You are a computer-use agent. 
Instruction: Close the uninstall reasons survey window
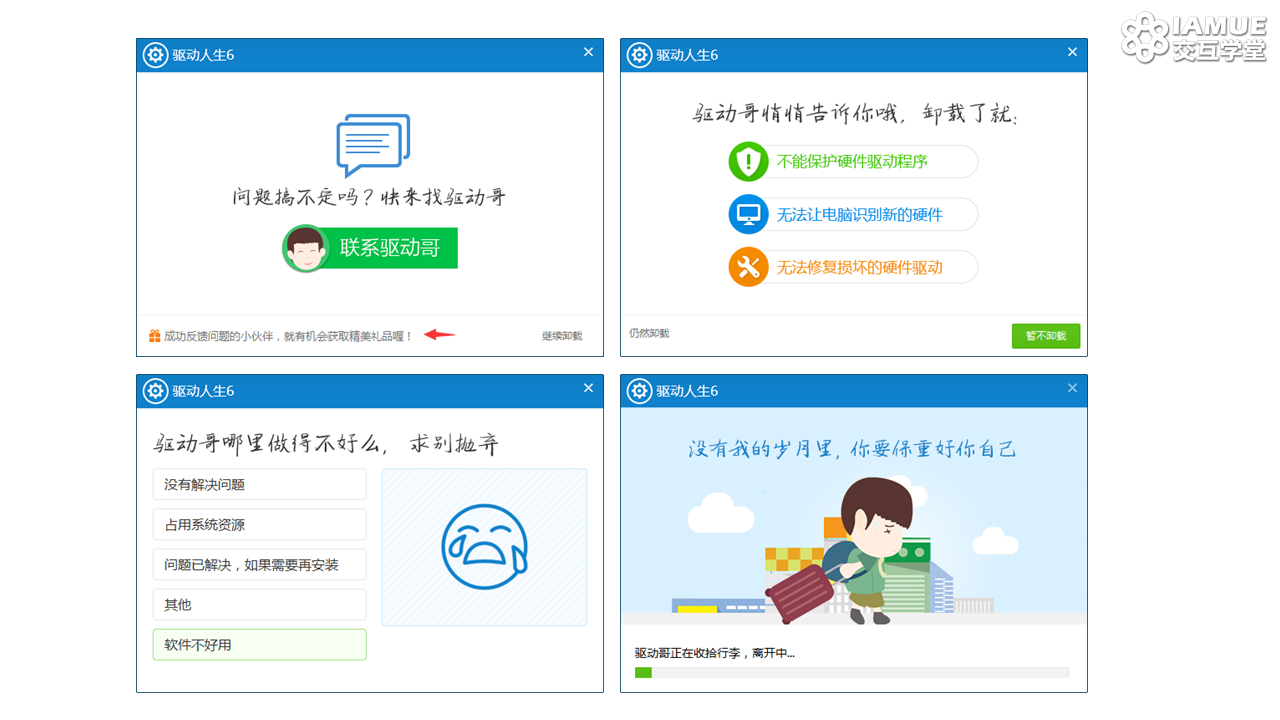point(588,388)
